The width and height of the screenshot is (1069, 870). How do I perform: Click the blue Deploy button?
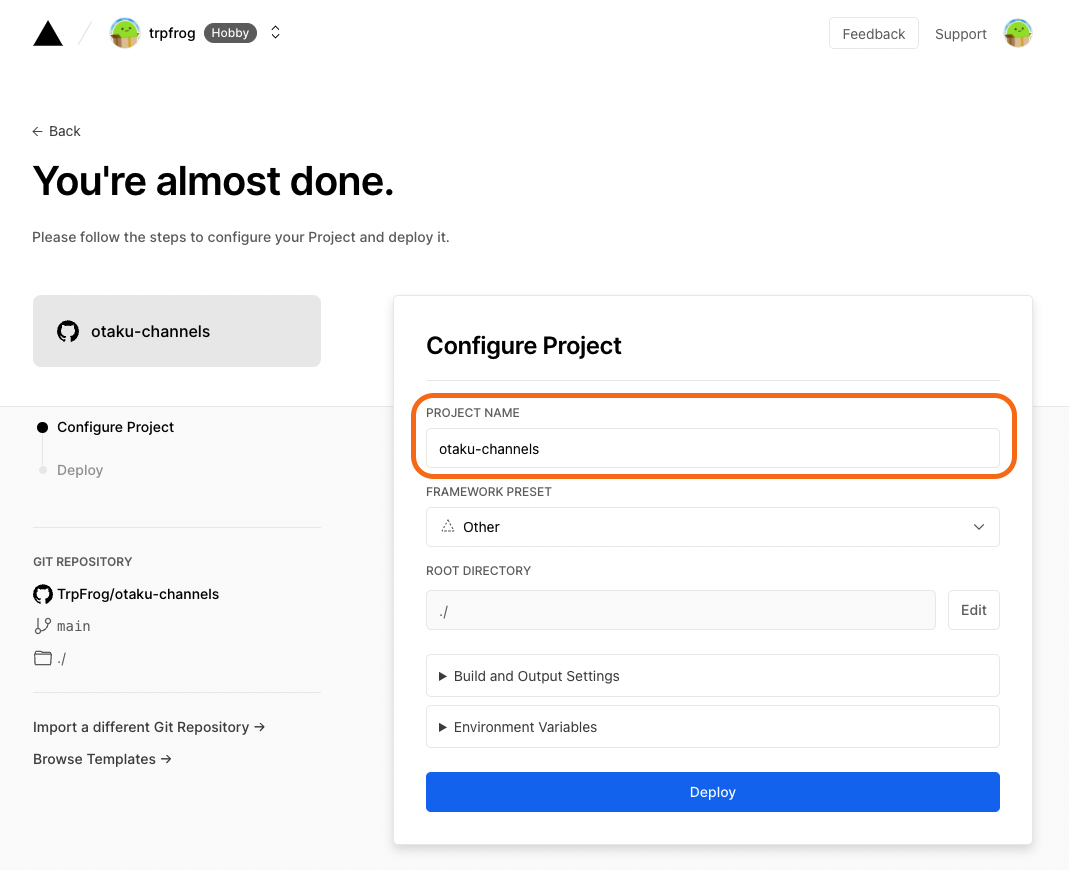[x=712, y=792]
